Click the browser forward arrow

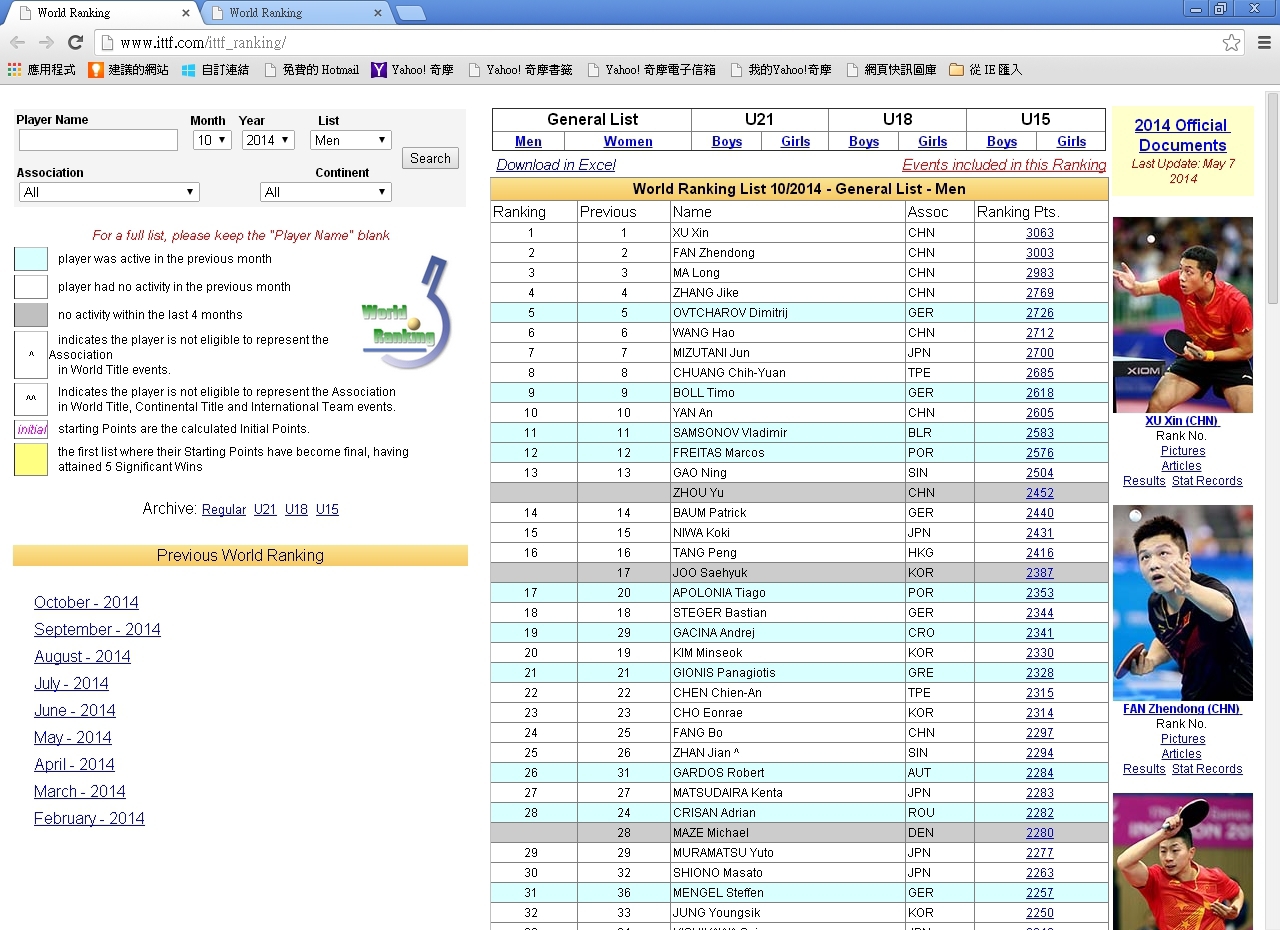46,42
